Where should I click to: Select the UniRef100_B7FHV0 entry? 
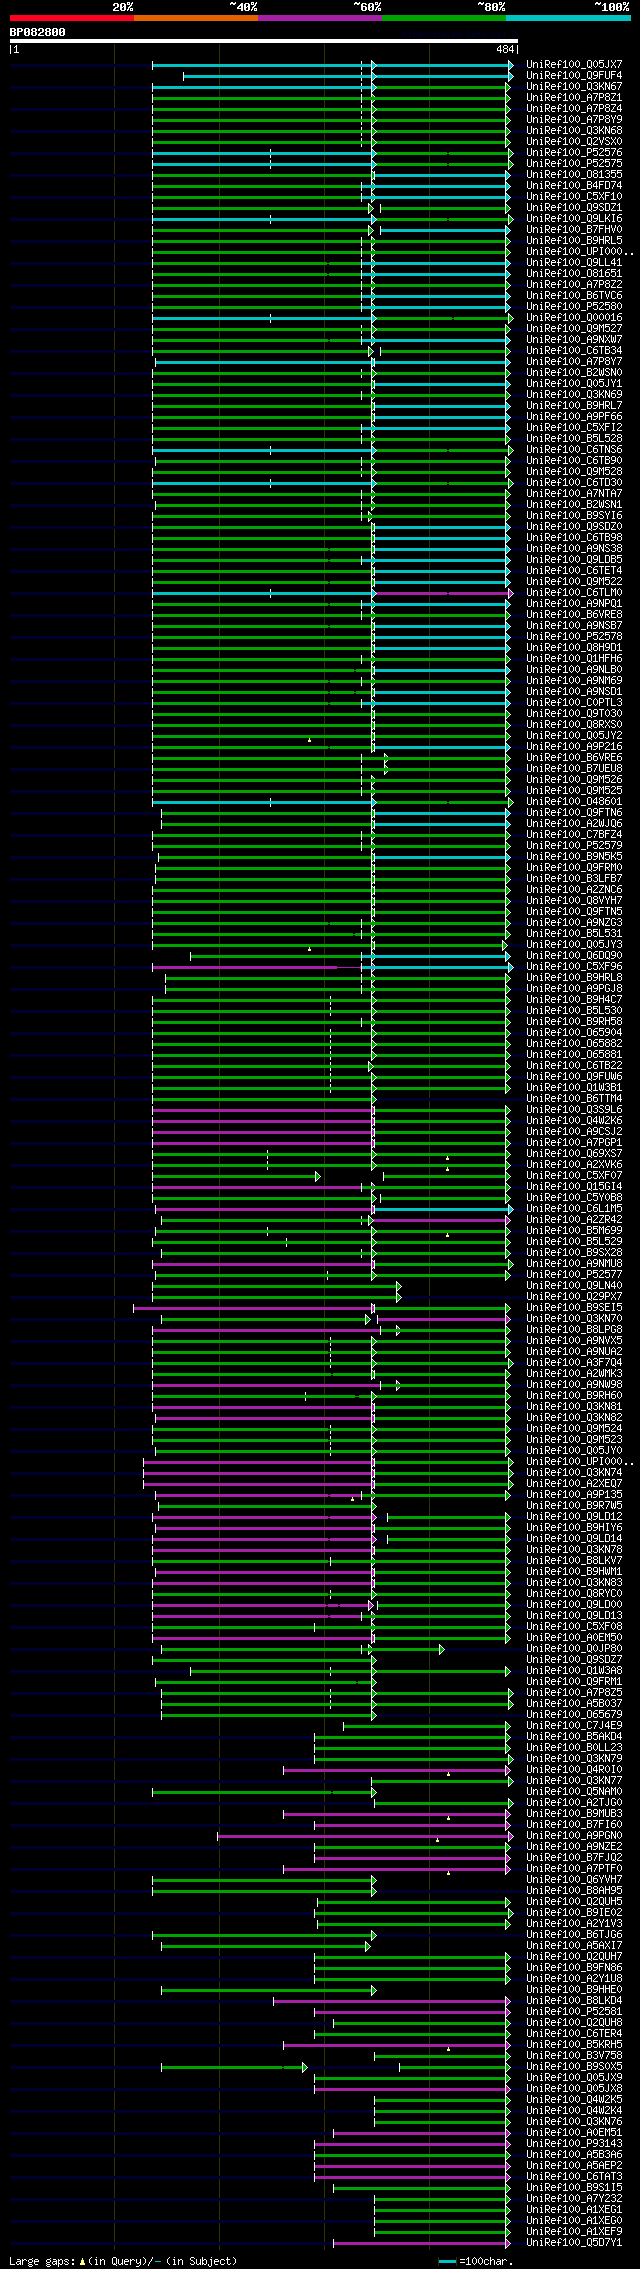click(574, 229)
